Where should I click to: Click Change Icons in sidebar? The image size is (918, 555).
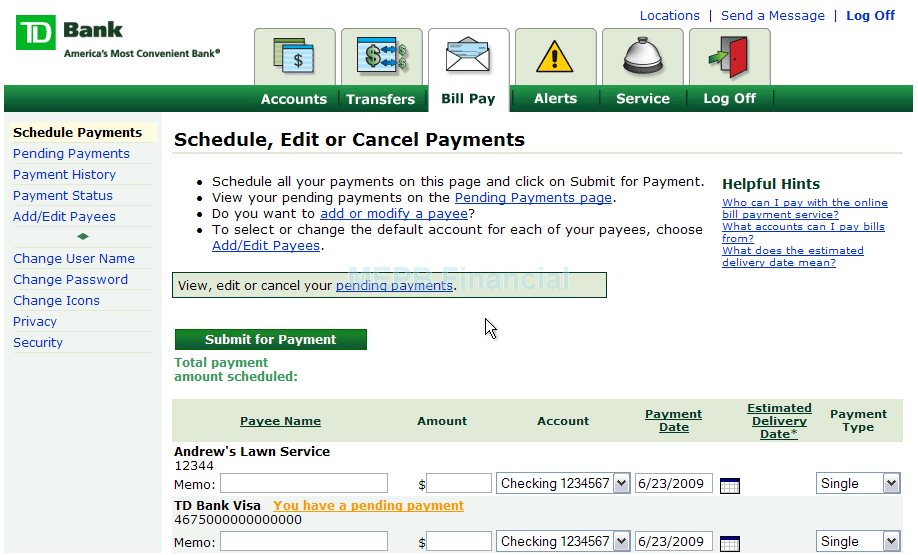[x=56, y=301]
